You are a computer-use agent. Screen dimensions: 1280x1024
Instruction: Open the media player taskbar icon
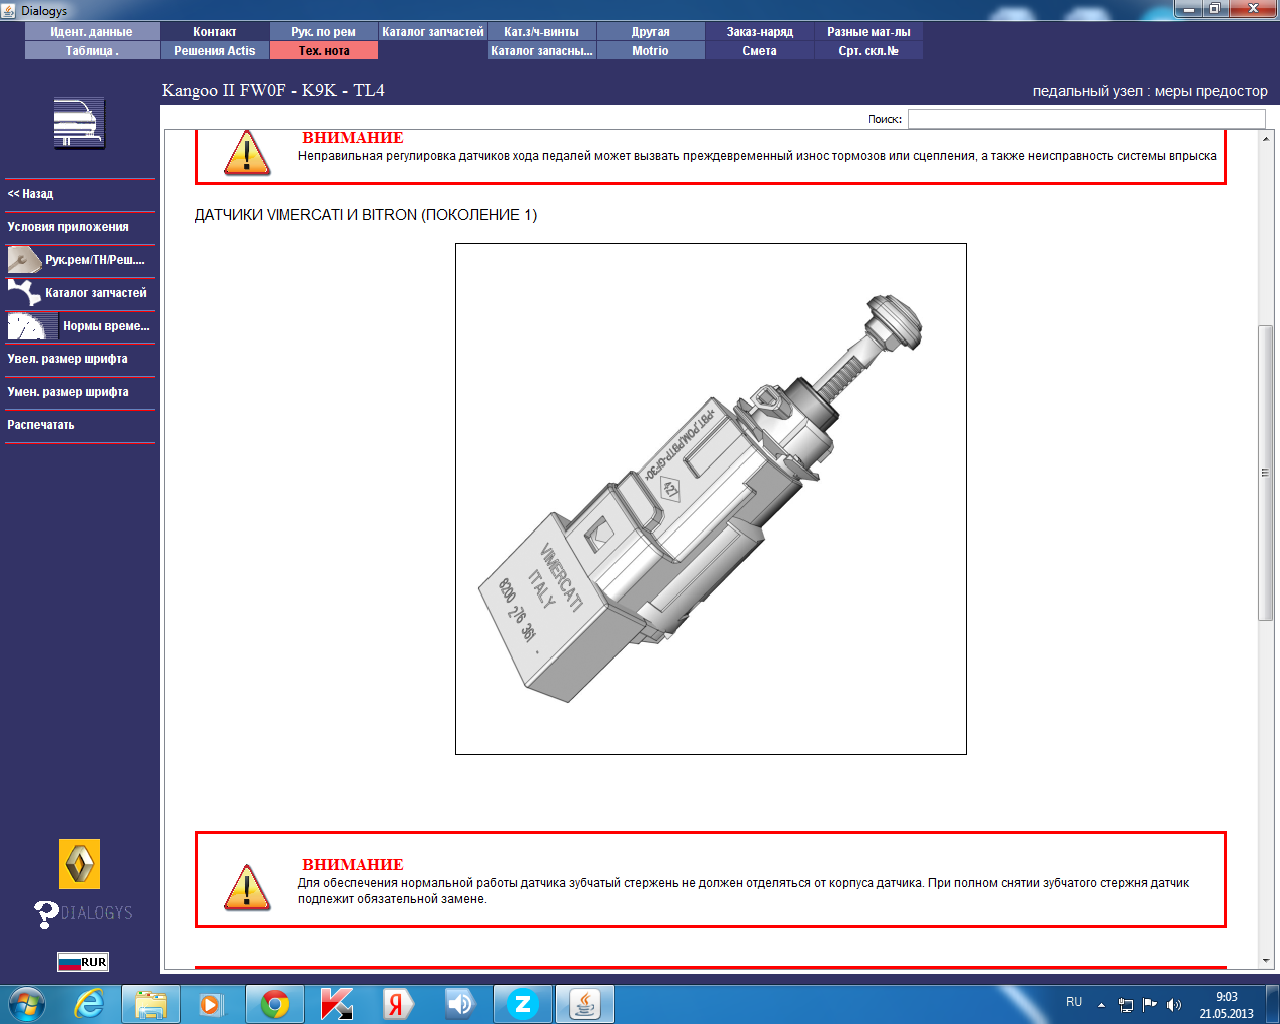(211, 1004)
